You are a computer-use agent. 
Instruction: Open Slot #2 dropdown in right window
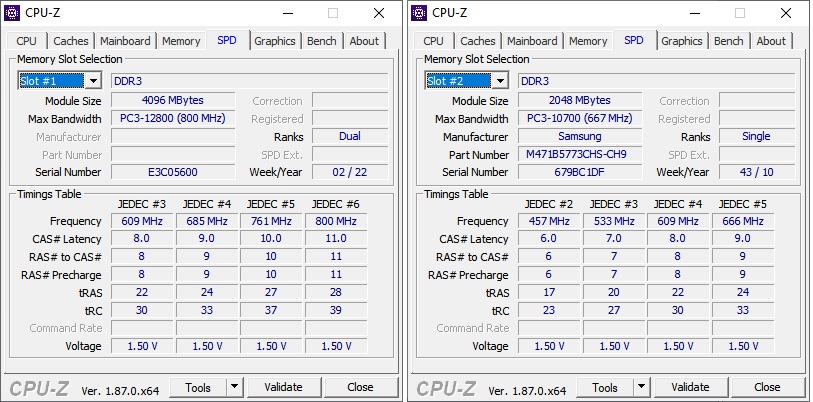[x=467, y=81]
